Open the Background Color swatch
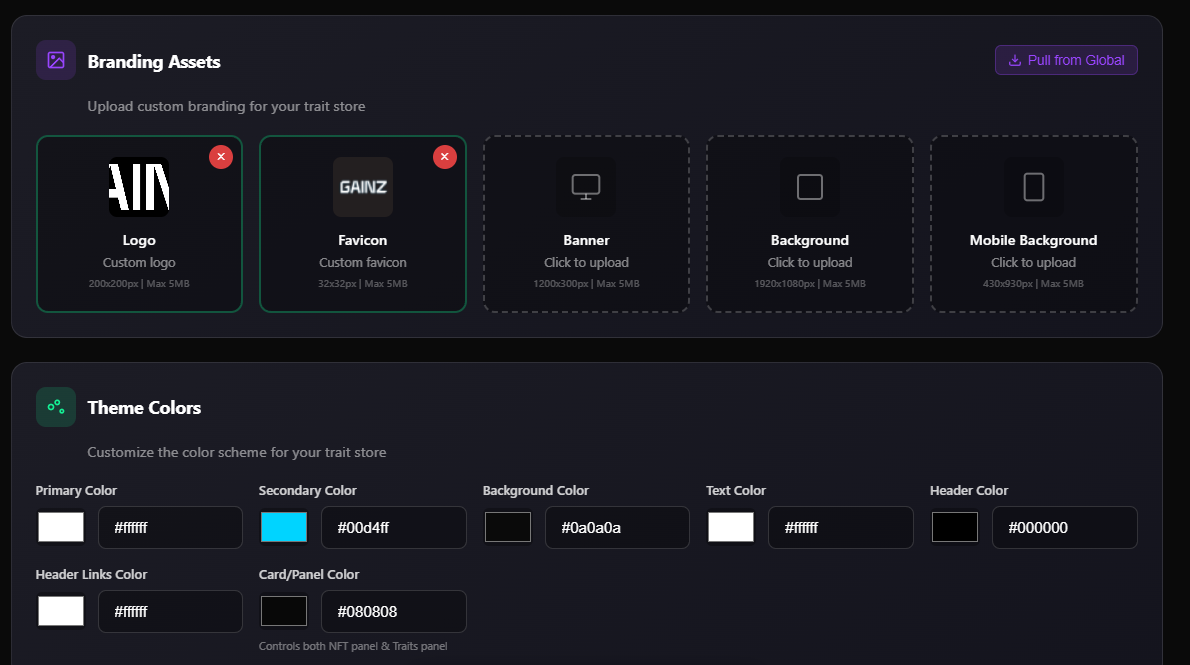 click(x=508, y=527)
